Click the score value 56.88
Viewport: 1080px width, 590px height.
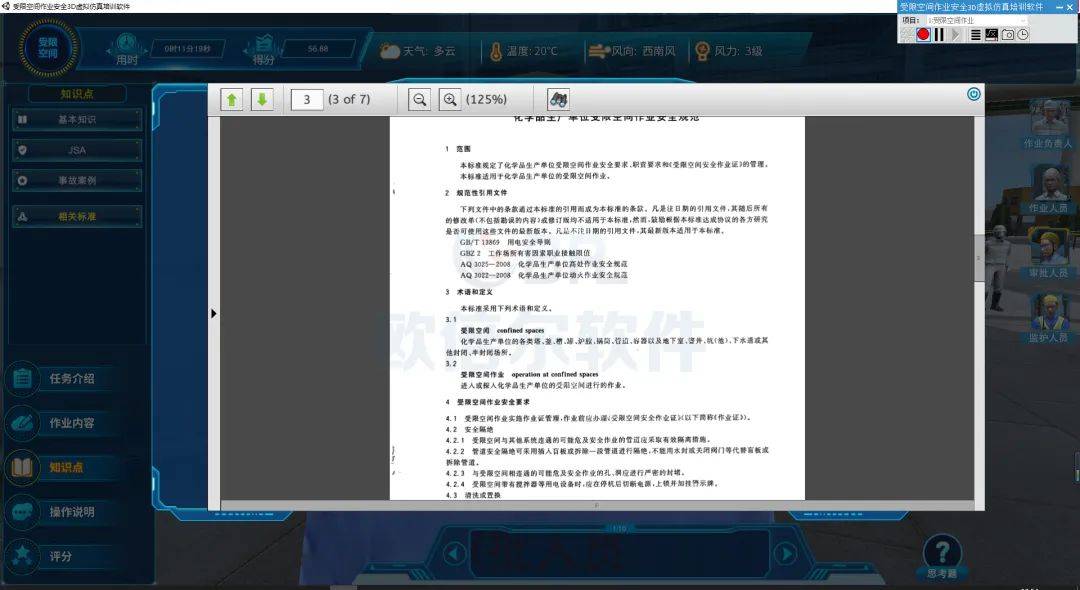[x=318, y=49]
